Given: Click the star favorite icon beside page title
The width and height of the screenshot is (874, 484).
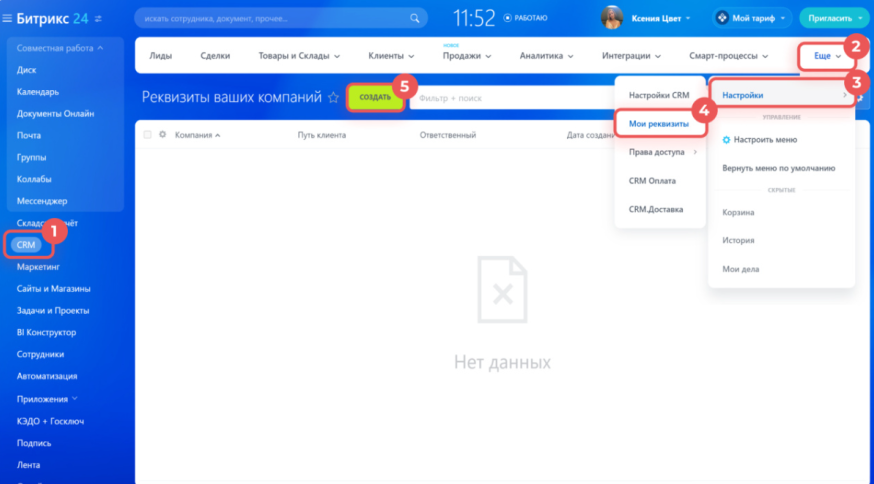Looking at the screenshot, I should [x=333, y=98].
